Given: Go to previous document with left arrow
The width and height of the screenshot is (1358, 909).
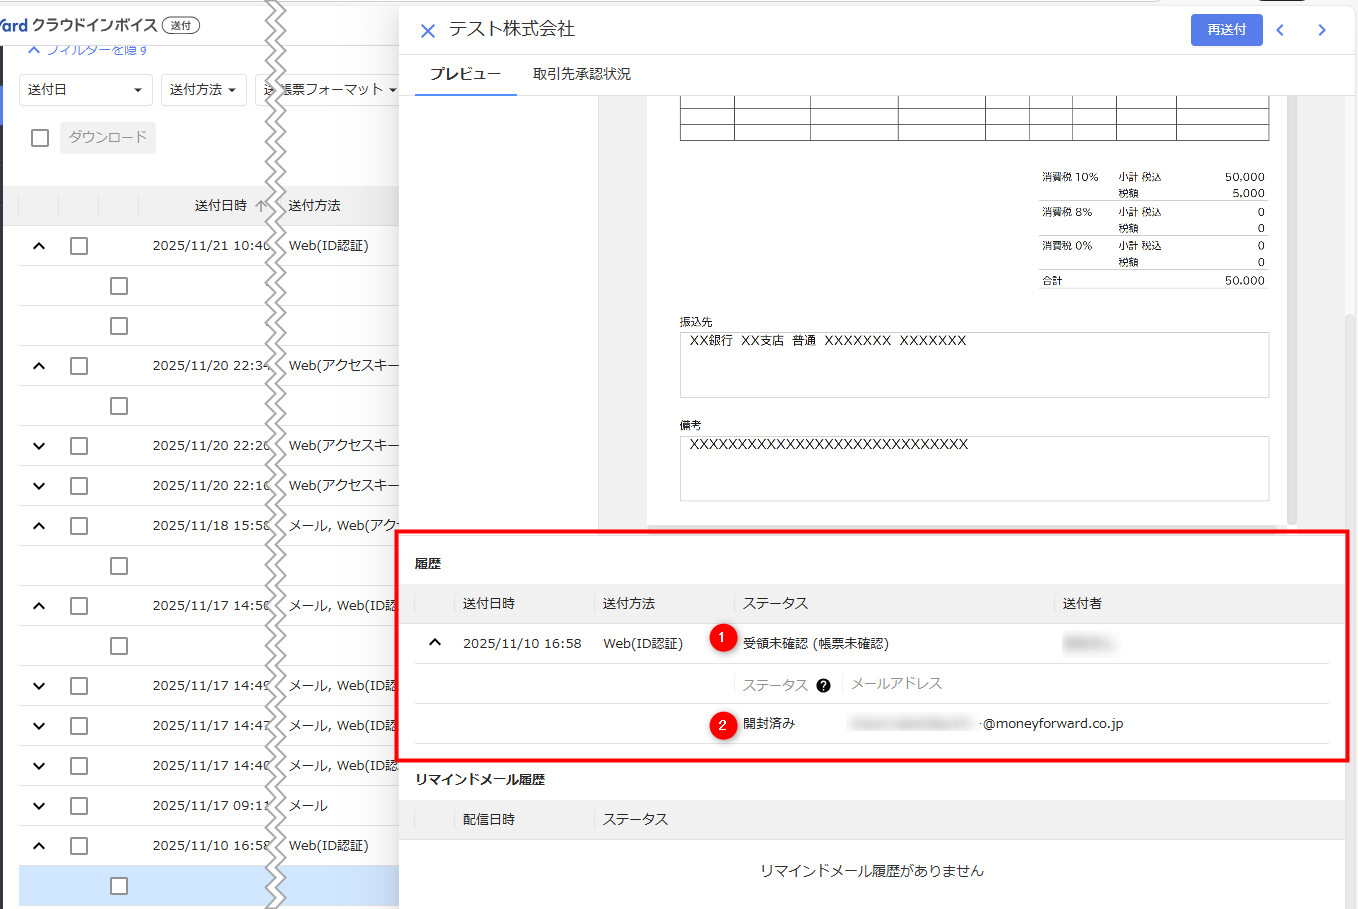Looking at the screenshot, I should 1280,30.
